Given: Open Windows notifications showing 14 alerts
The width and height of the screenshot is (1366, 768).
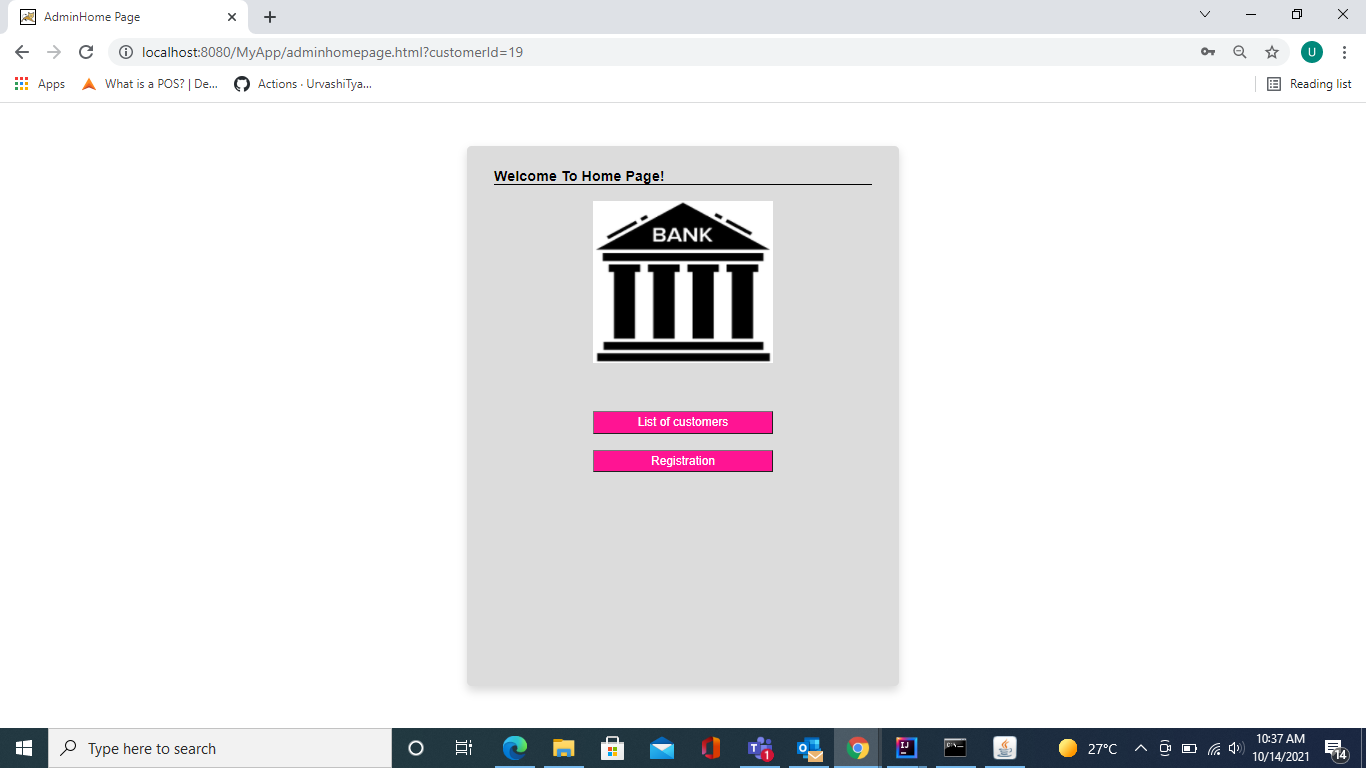Looking at the screenshot, I should coord(1337,747).
